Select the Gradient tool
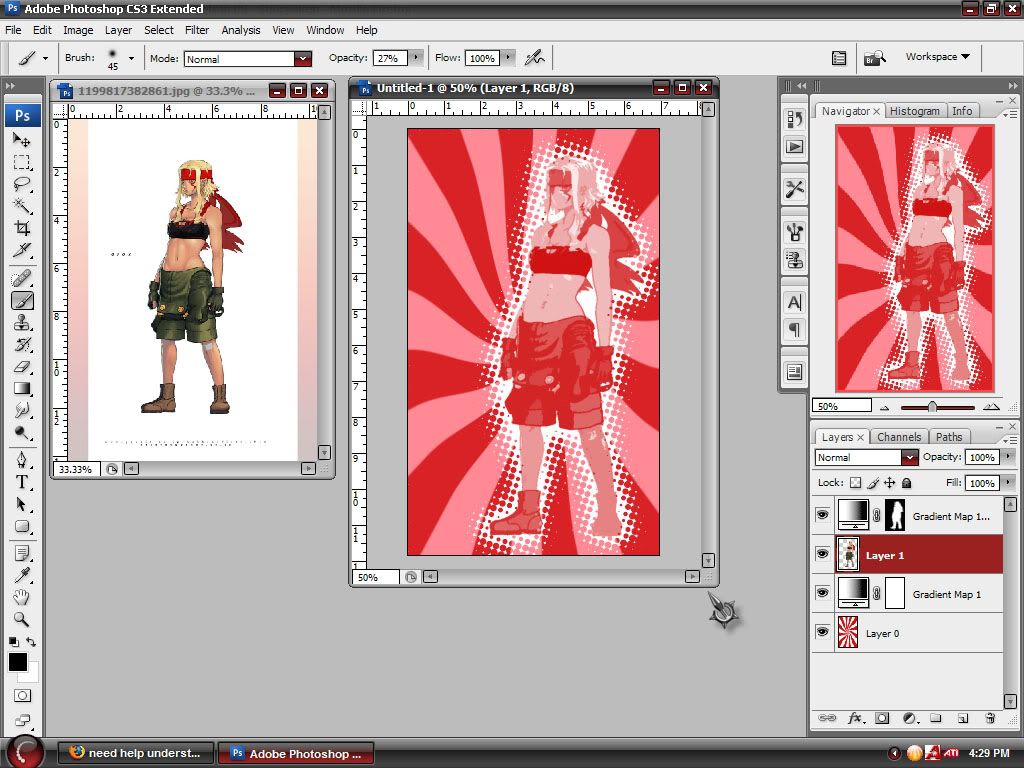 point(22,389)
